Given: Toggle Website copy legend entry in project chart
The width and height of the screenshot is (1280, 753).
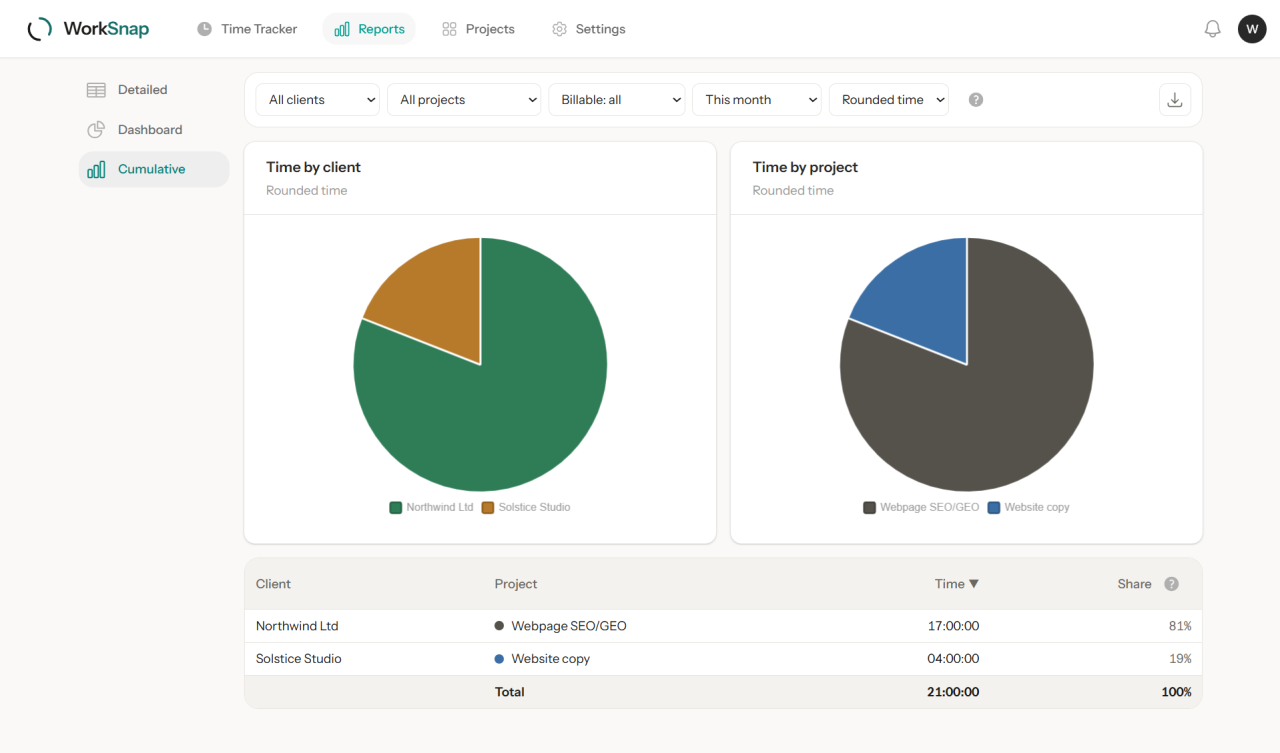Looking at the screenshot, I should point(1028,507).
